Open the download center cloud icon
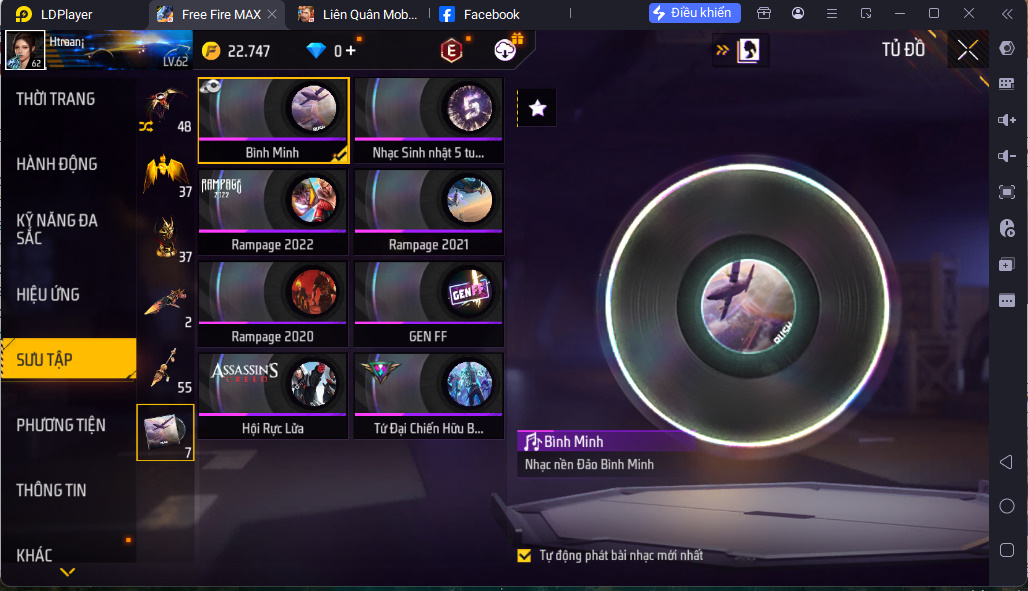The image size is (1028, 591). point(505,50)
